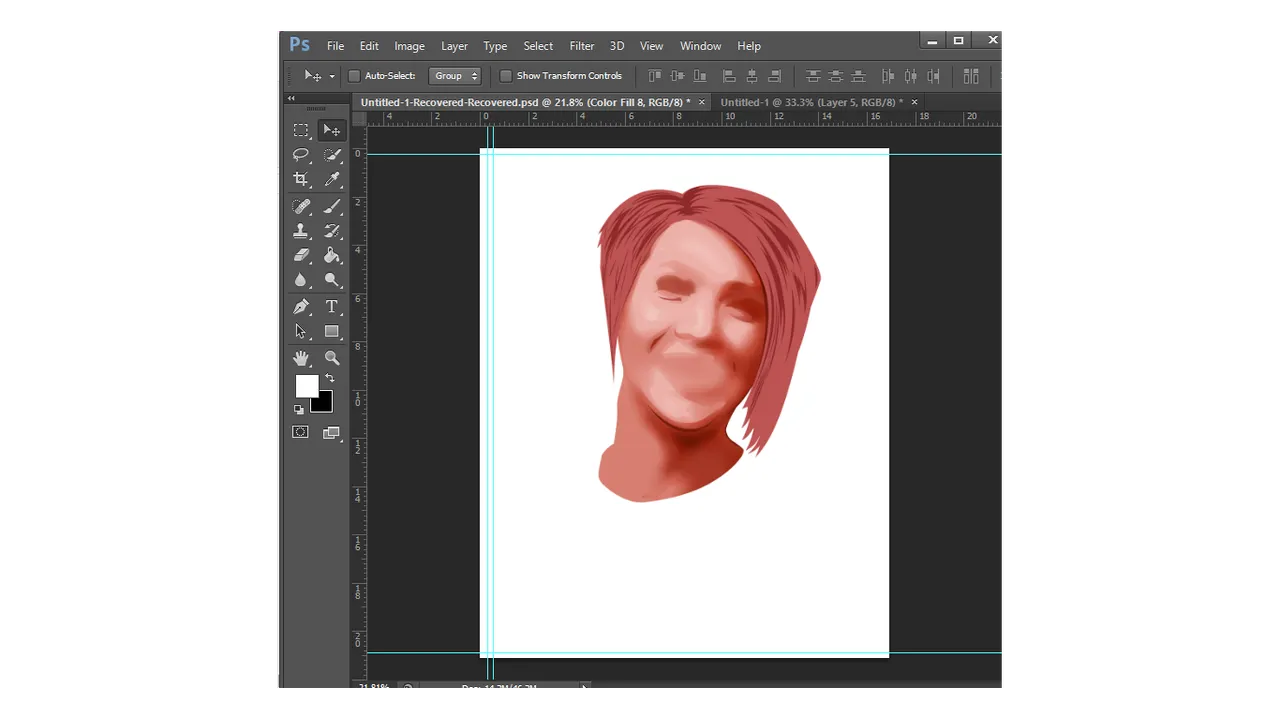1280x720 pixels.
Task: Select the Zoom tool
Action: pyautogui.click(x=332, y=358)
